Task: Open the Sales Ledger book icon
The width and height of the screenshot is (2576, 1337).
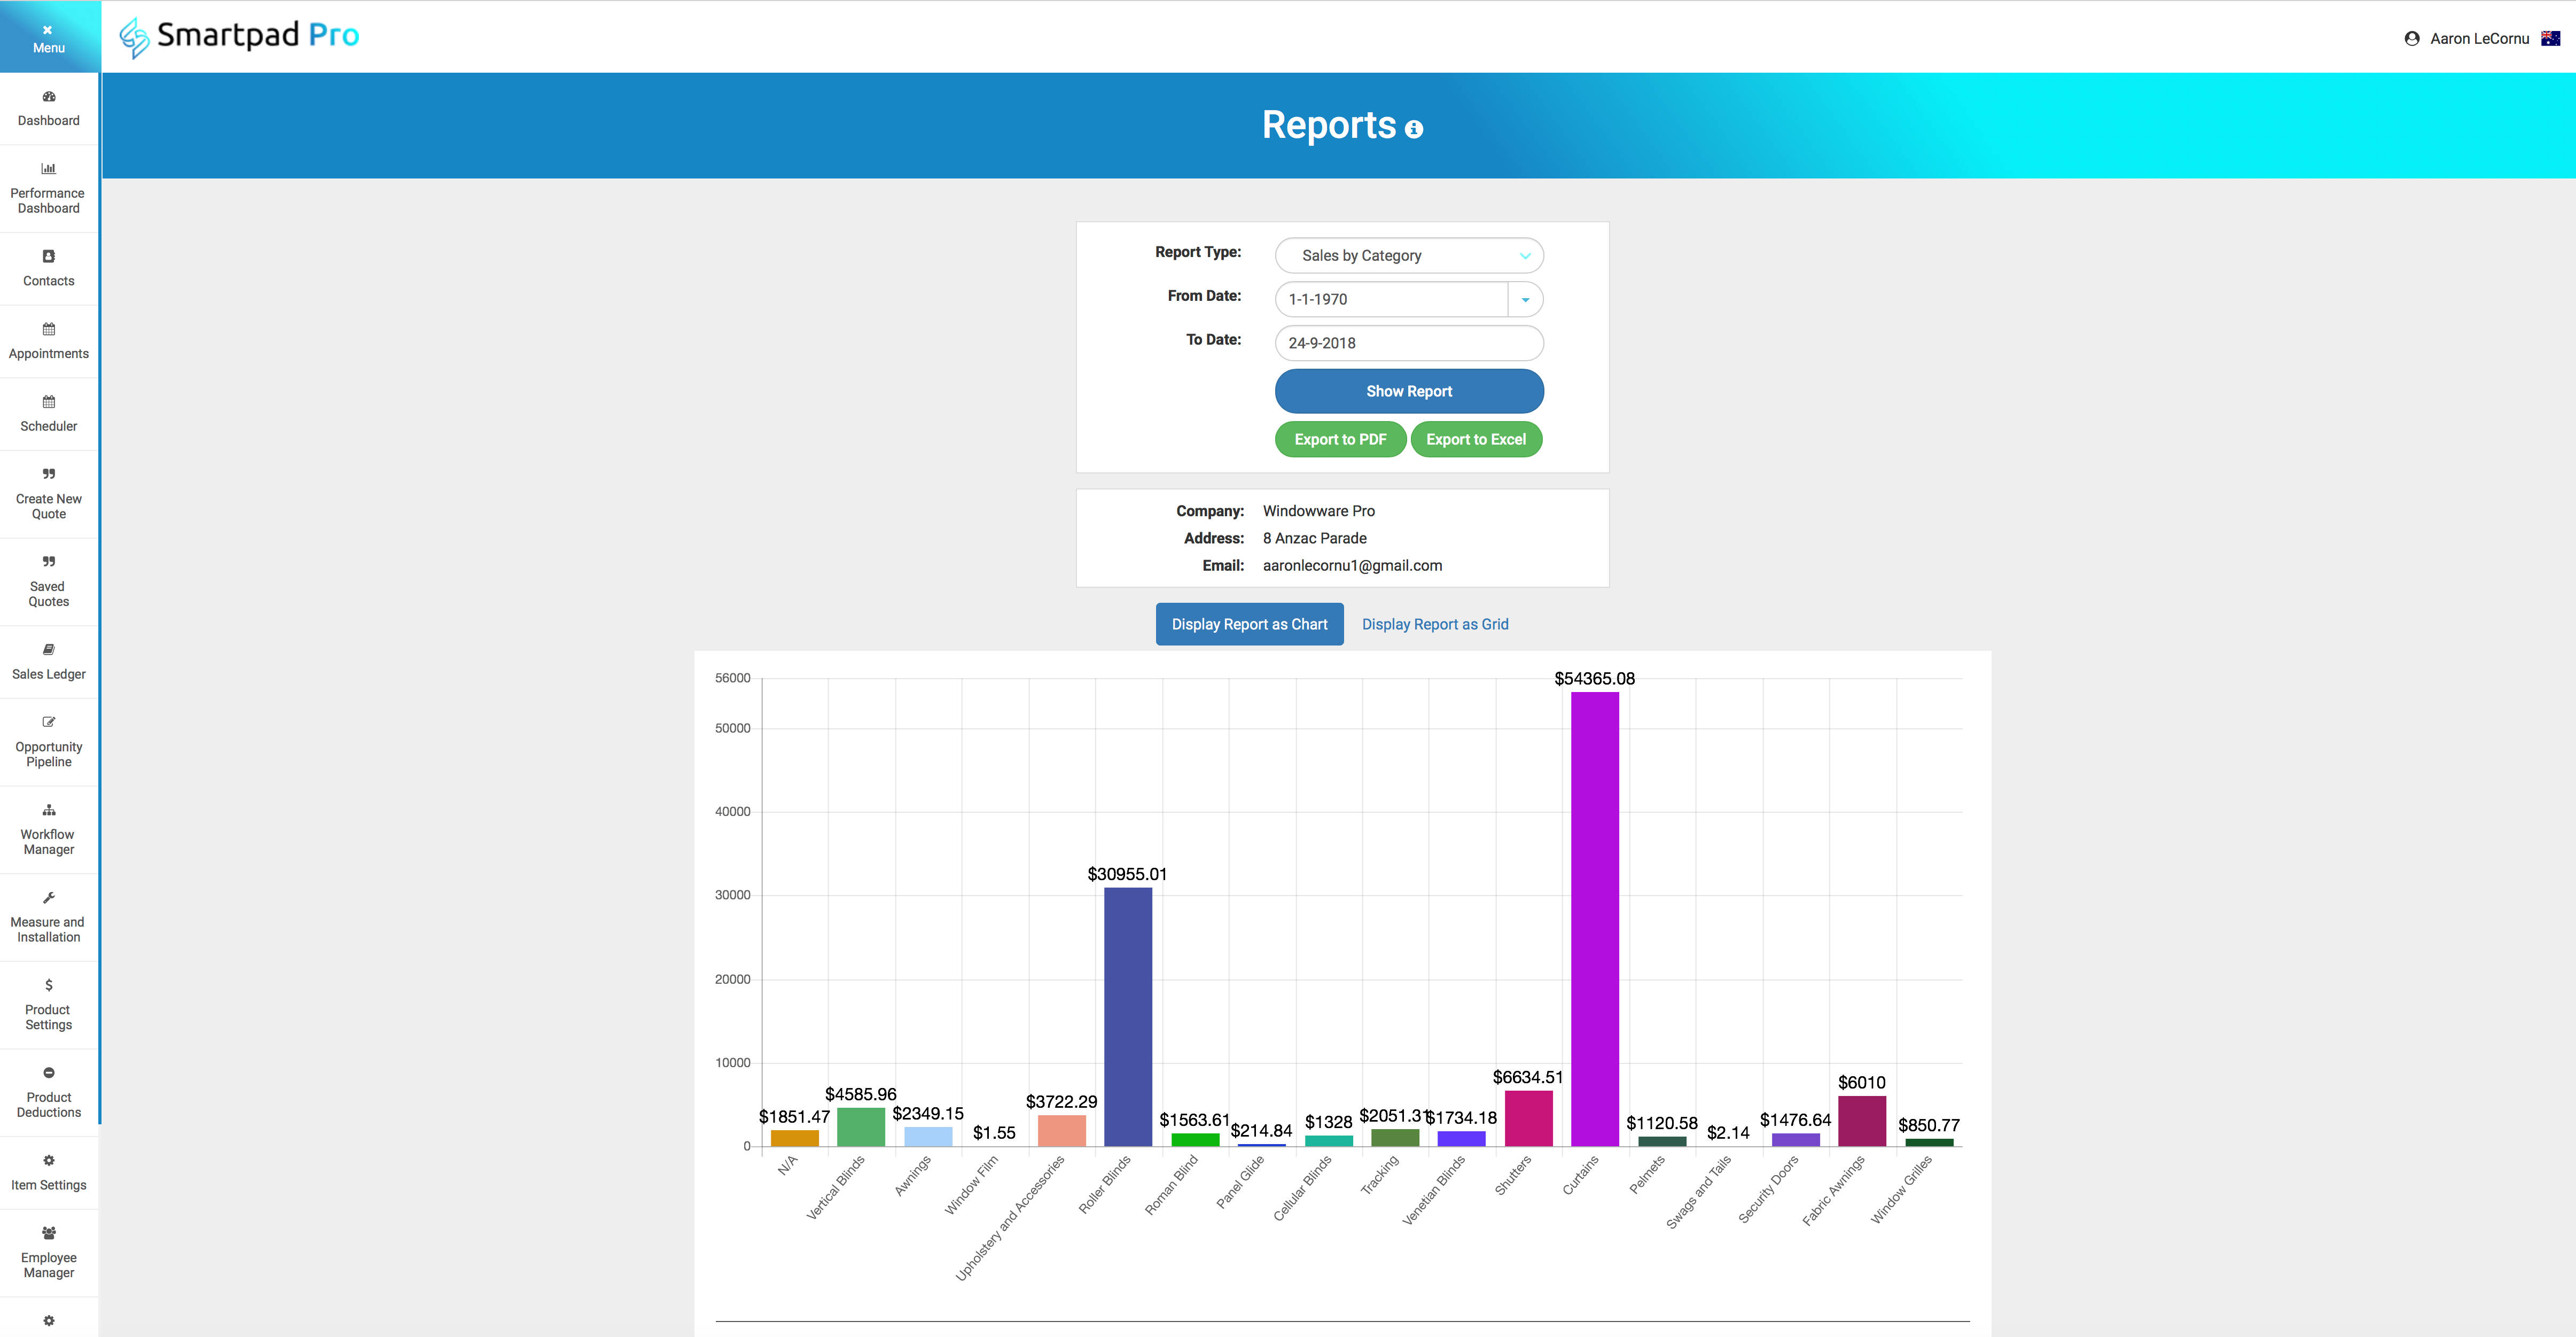Action: click(48, 649)
